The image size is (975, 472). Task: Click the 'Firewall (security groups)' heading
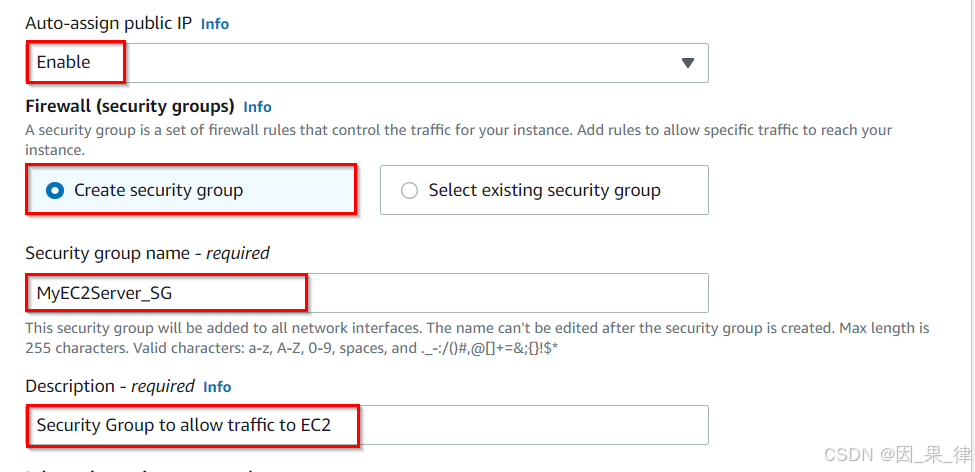point(129,106)
